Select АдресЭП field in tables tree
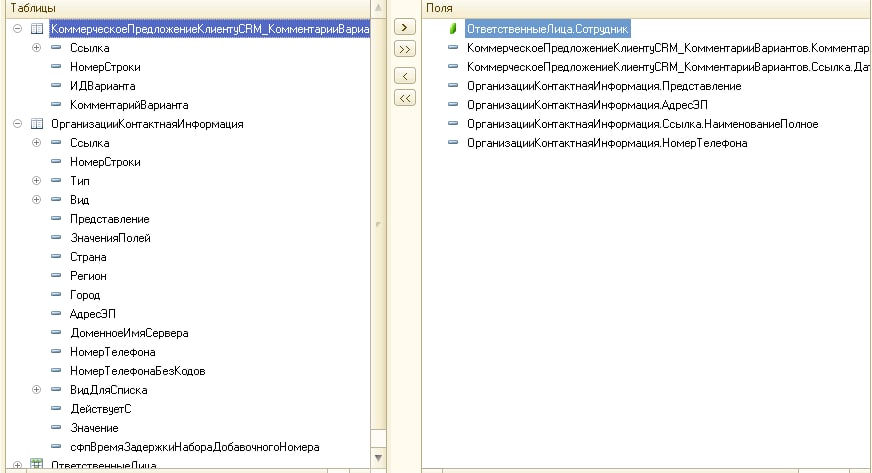Image resolution: width=872 pixels, height=473 pixels. click(x=92, y=313)
